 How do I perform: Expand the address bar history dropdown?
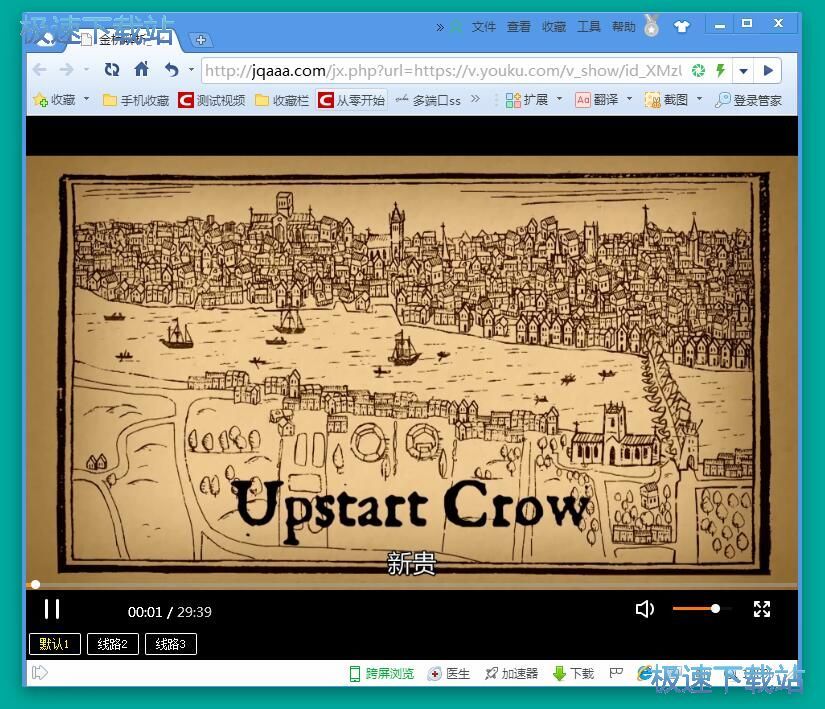tap(743, 70)
